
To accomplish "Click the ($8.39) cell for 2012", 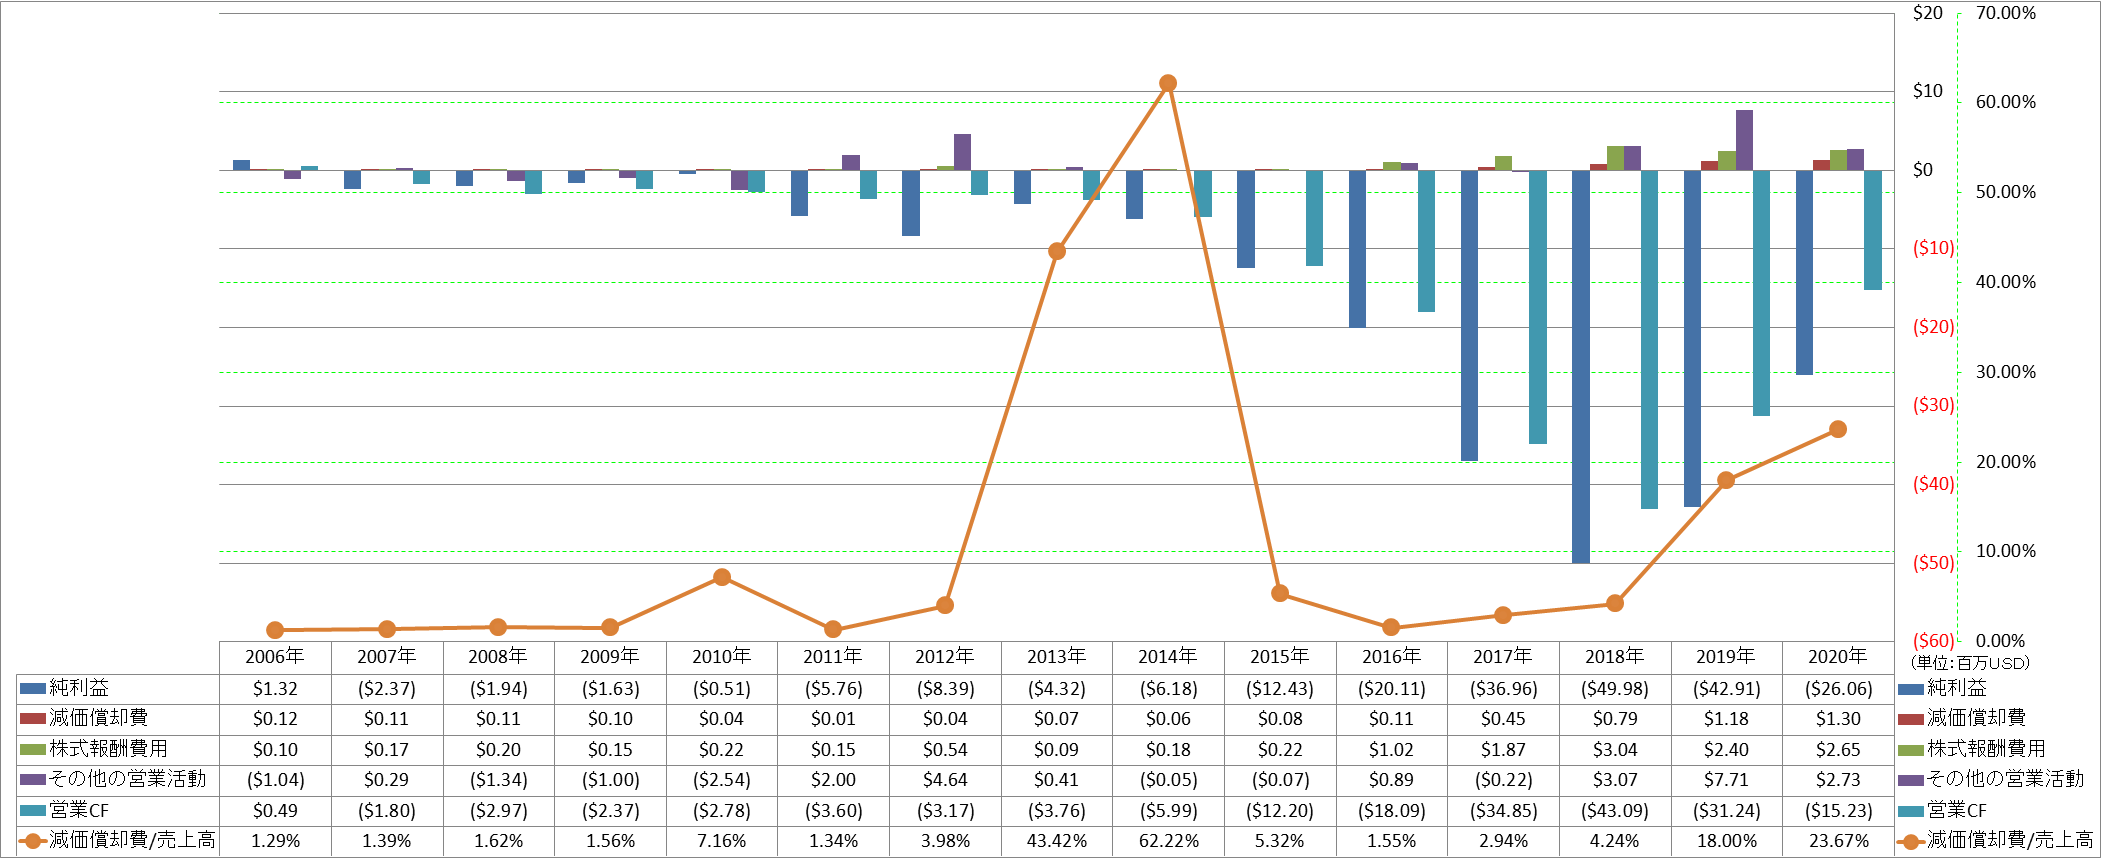I will [945, 689].
